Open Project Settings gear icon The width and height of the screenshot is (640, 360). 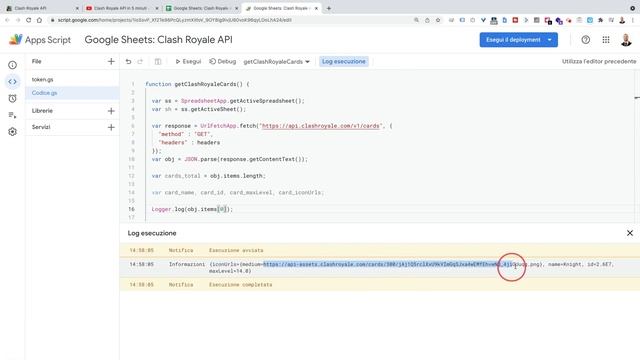12,132
